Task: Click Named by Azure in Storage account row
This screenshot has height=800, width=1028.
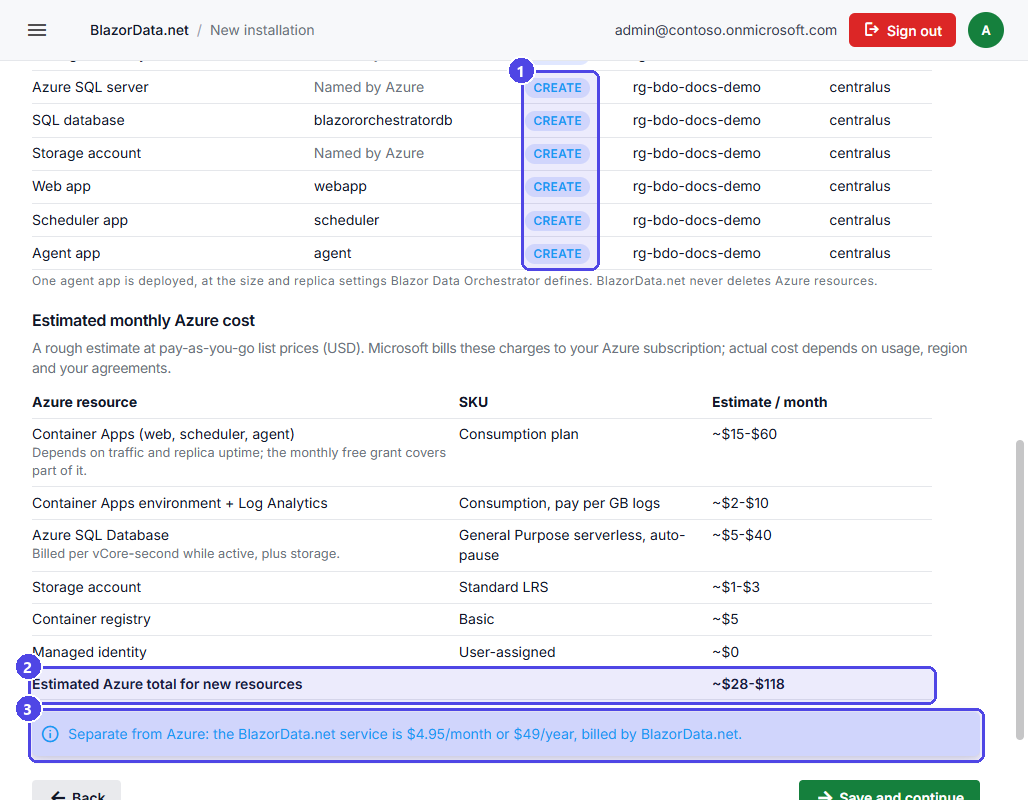Action: point(368,153)
